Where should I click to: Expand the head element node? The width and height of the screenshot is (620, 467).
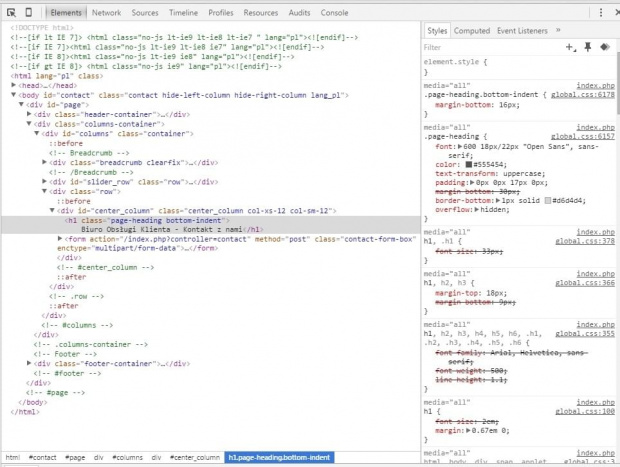pos(15,85)
